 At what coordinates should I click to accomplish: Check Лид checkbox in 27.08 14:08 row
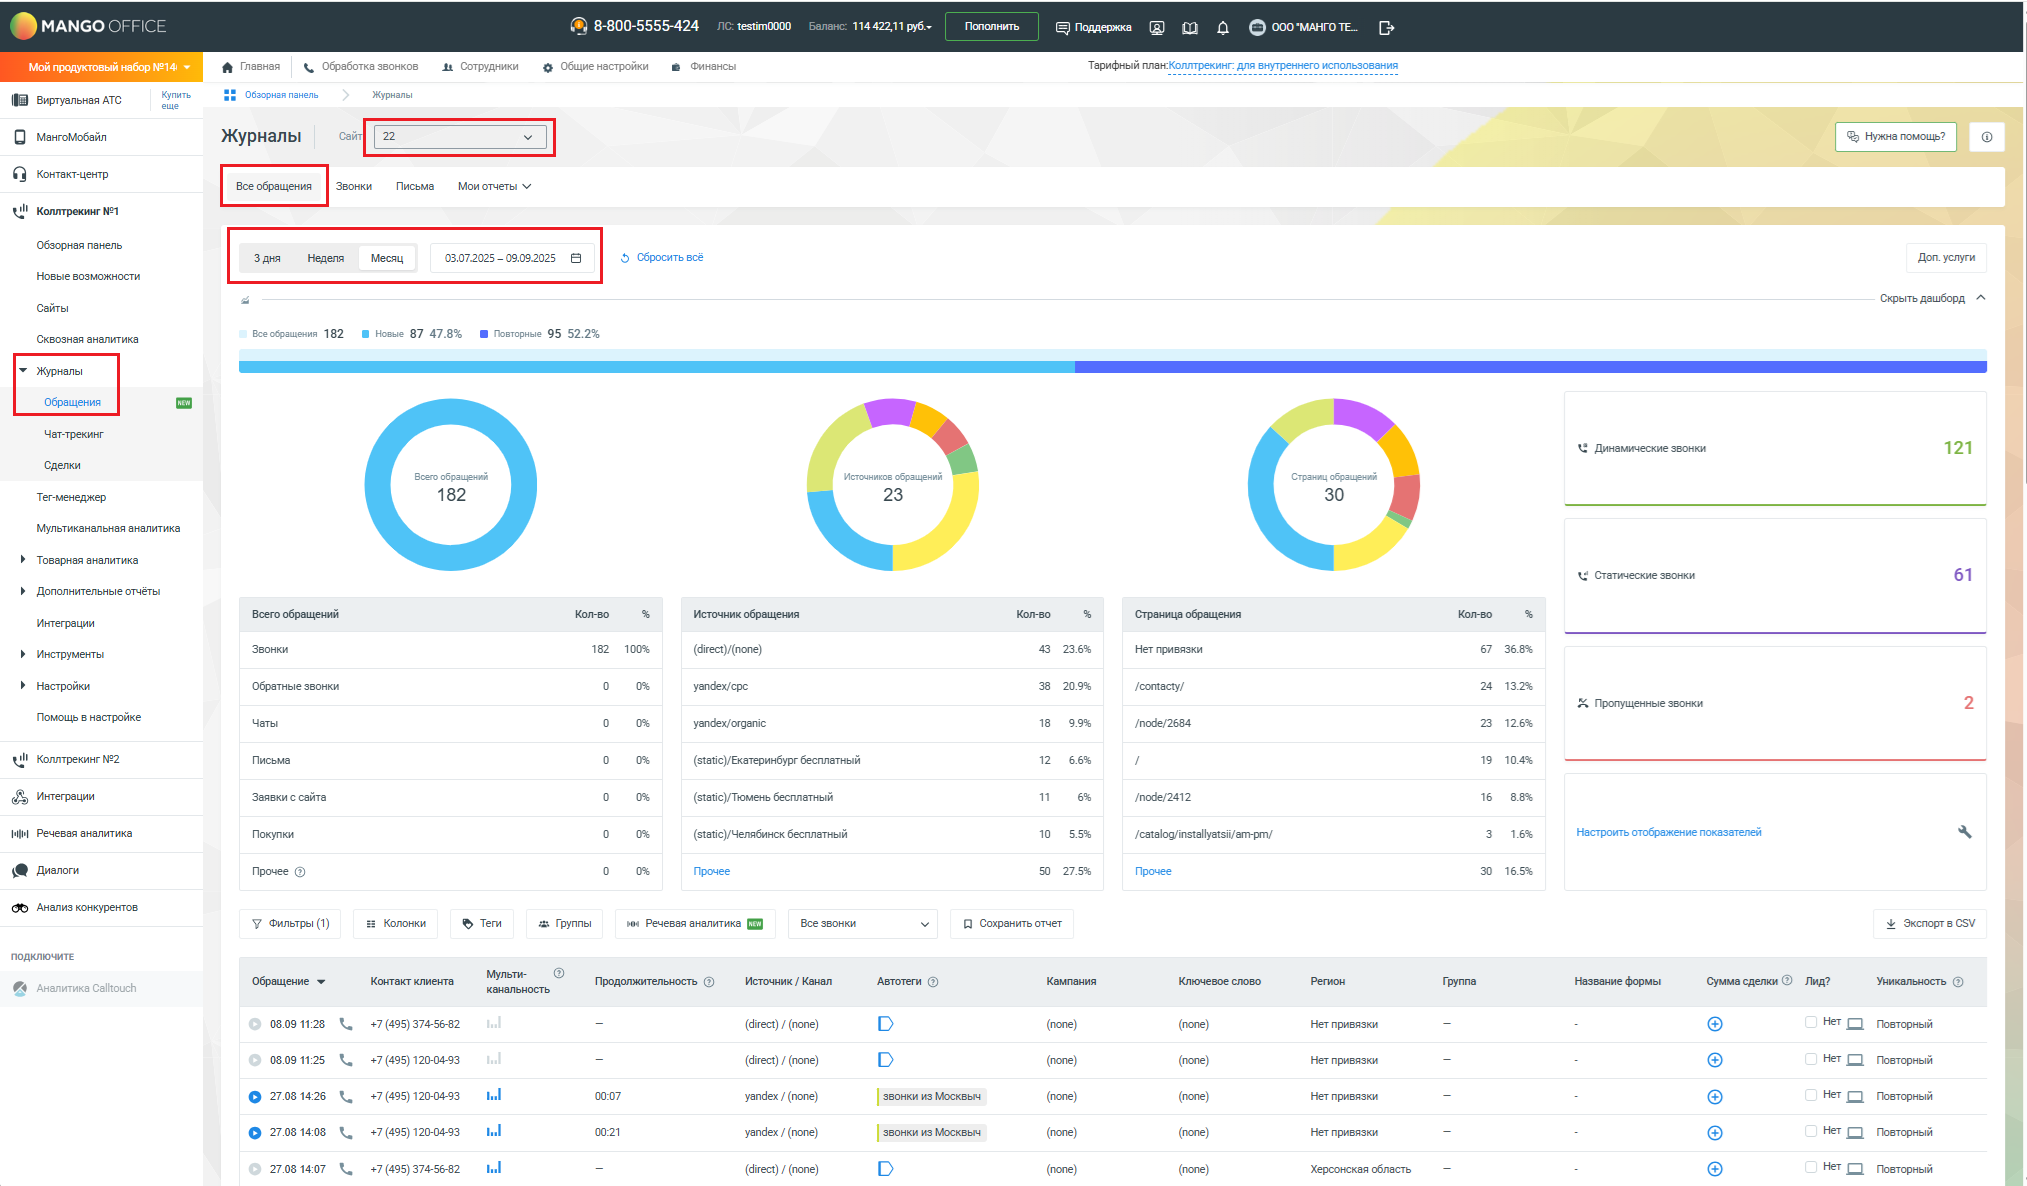[1811, 1131]
